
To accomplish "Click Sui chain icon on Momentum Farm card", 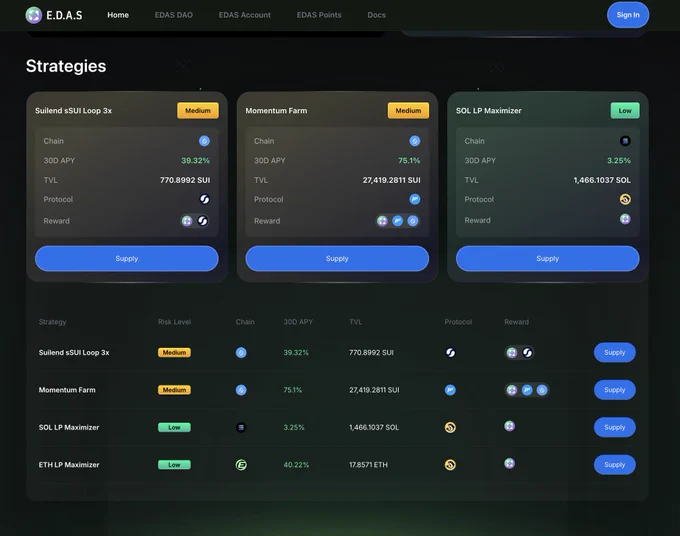I will (415, 141).
